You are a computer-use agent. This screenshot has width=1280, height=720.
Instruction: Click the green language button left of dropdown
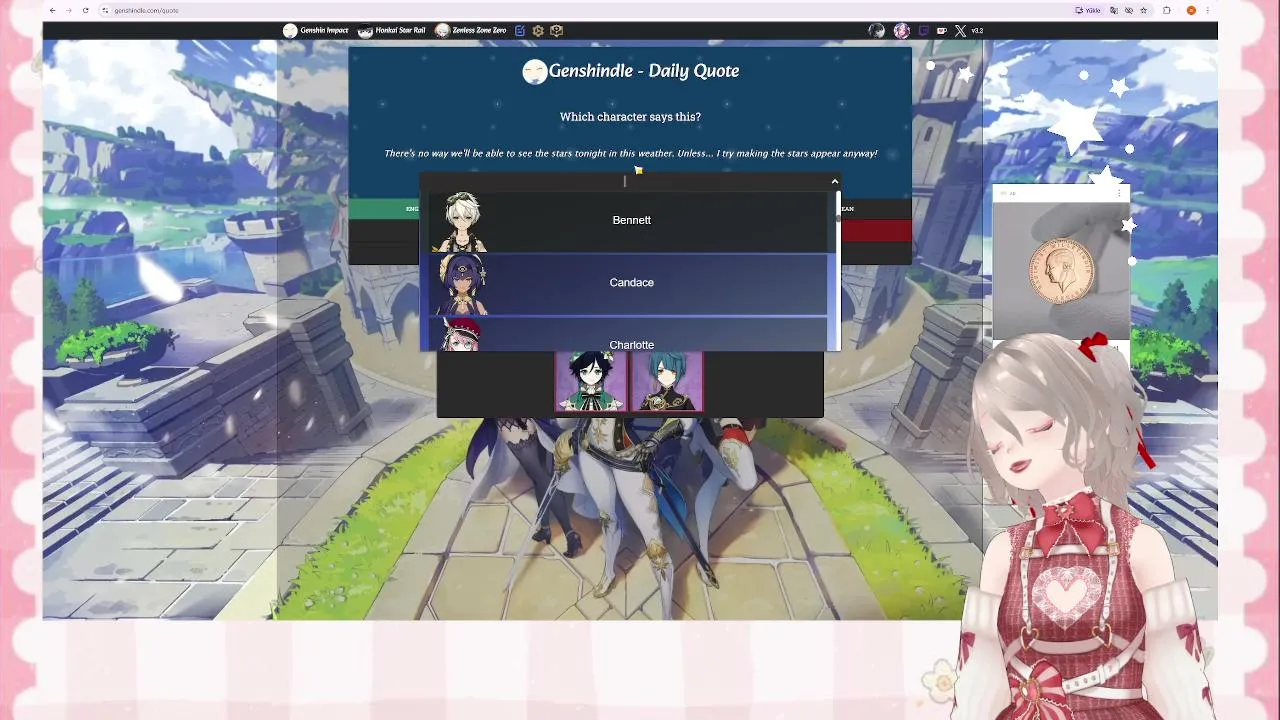384,208
